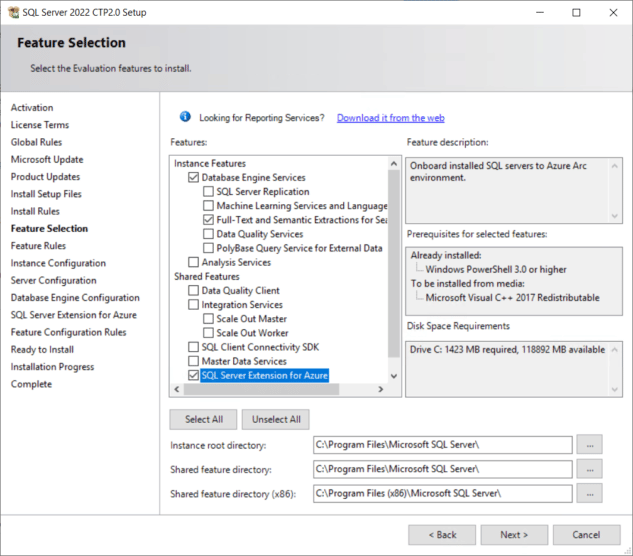The image size is (633, 556).
Task: Click License Terms step in sidebar
Action: click(x=40, y=125)
